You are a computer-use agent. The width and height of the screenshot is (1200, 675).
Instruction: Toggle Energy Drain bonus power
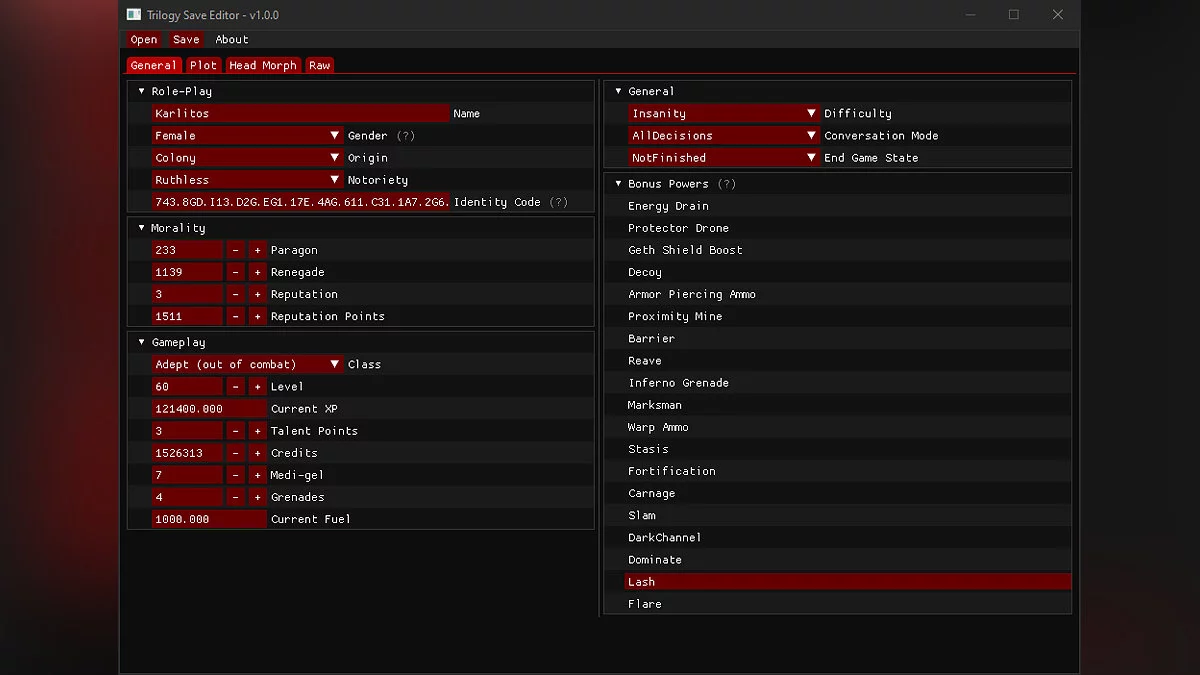(668, 206)
